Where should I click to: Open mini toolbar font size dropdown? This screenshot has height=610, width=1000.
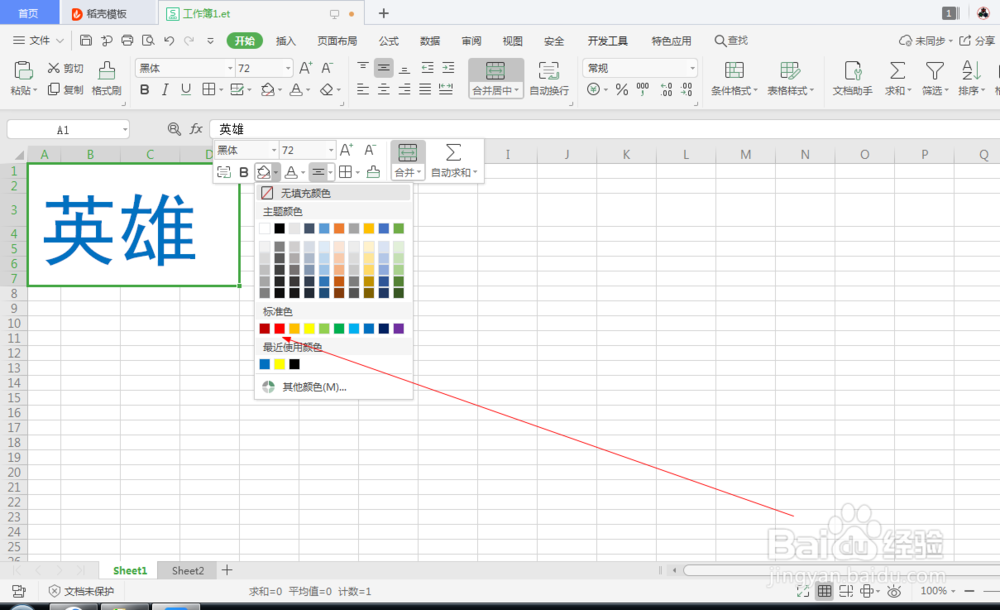pyautogui.click(x=331, y=151)
